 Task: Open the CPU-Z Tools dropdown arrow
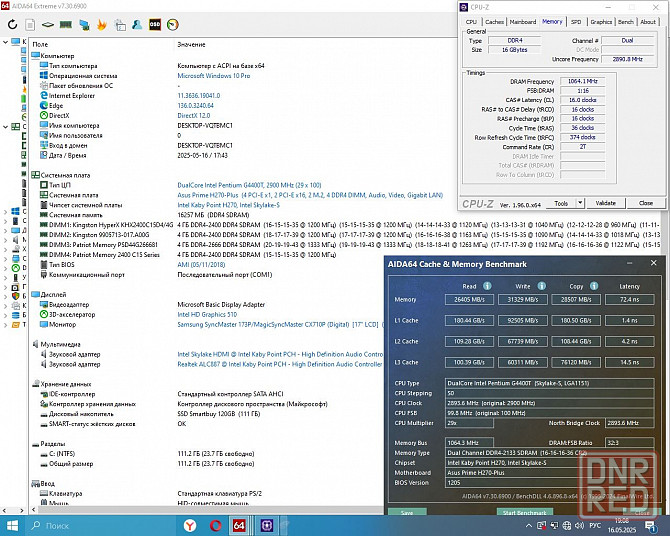click(580, 203)
